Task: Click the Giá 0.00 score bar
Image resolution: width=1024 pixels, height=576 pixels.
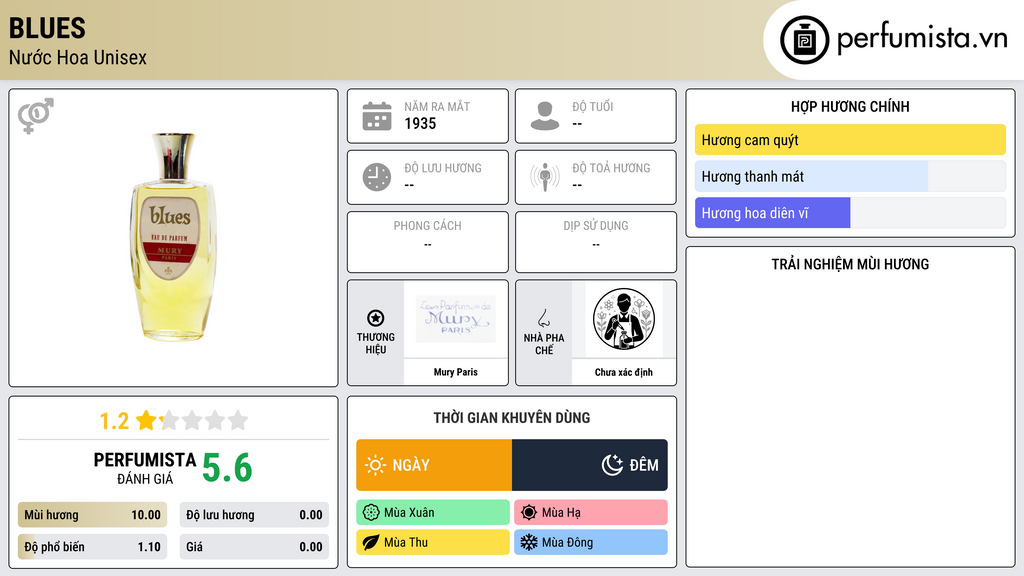Action: (254, 547)
